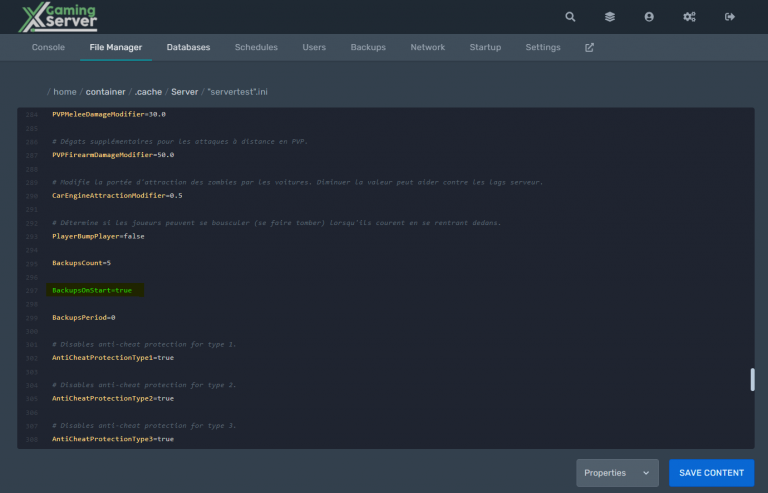768x493 pixels.
Task: Open the external link icon tab
Action: (589, 48)
